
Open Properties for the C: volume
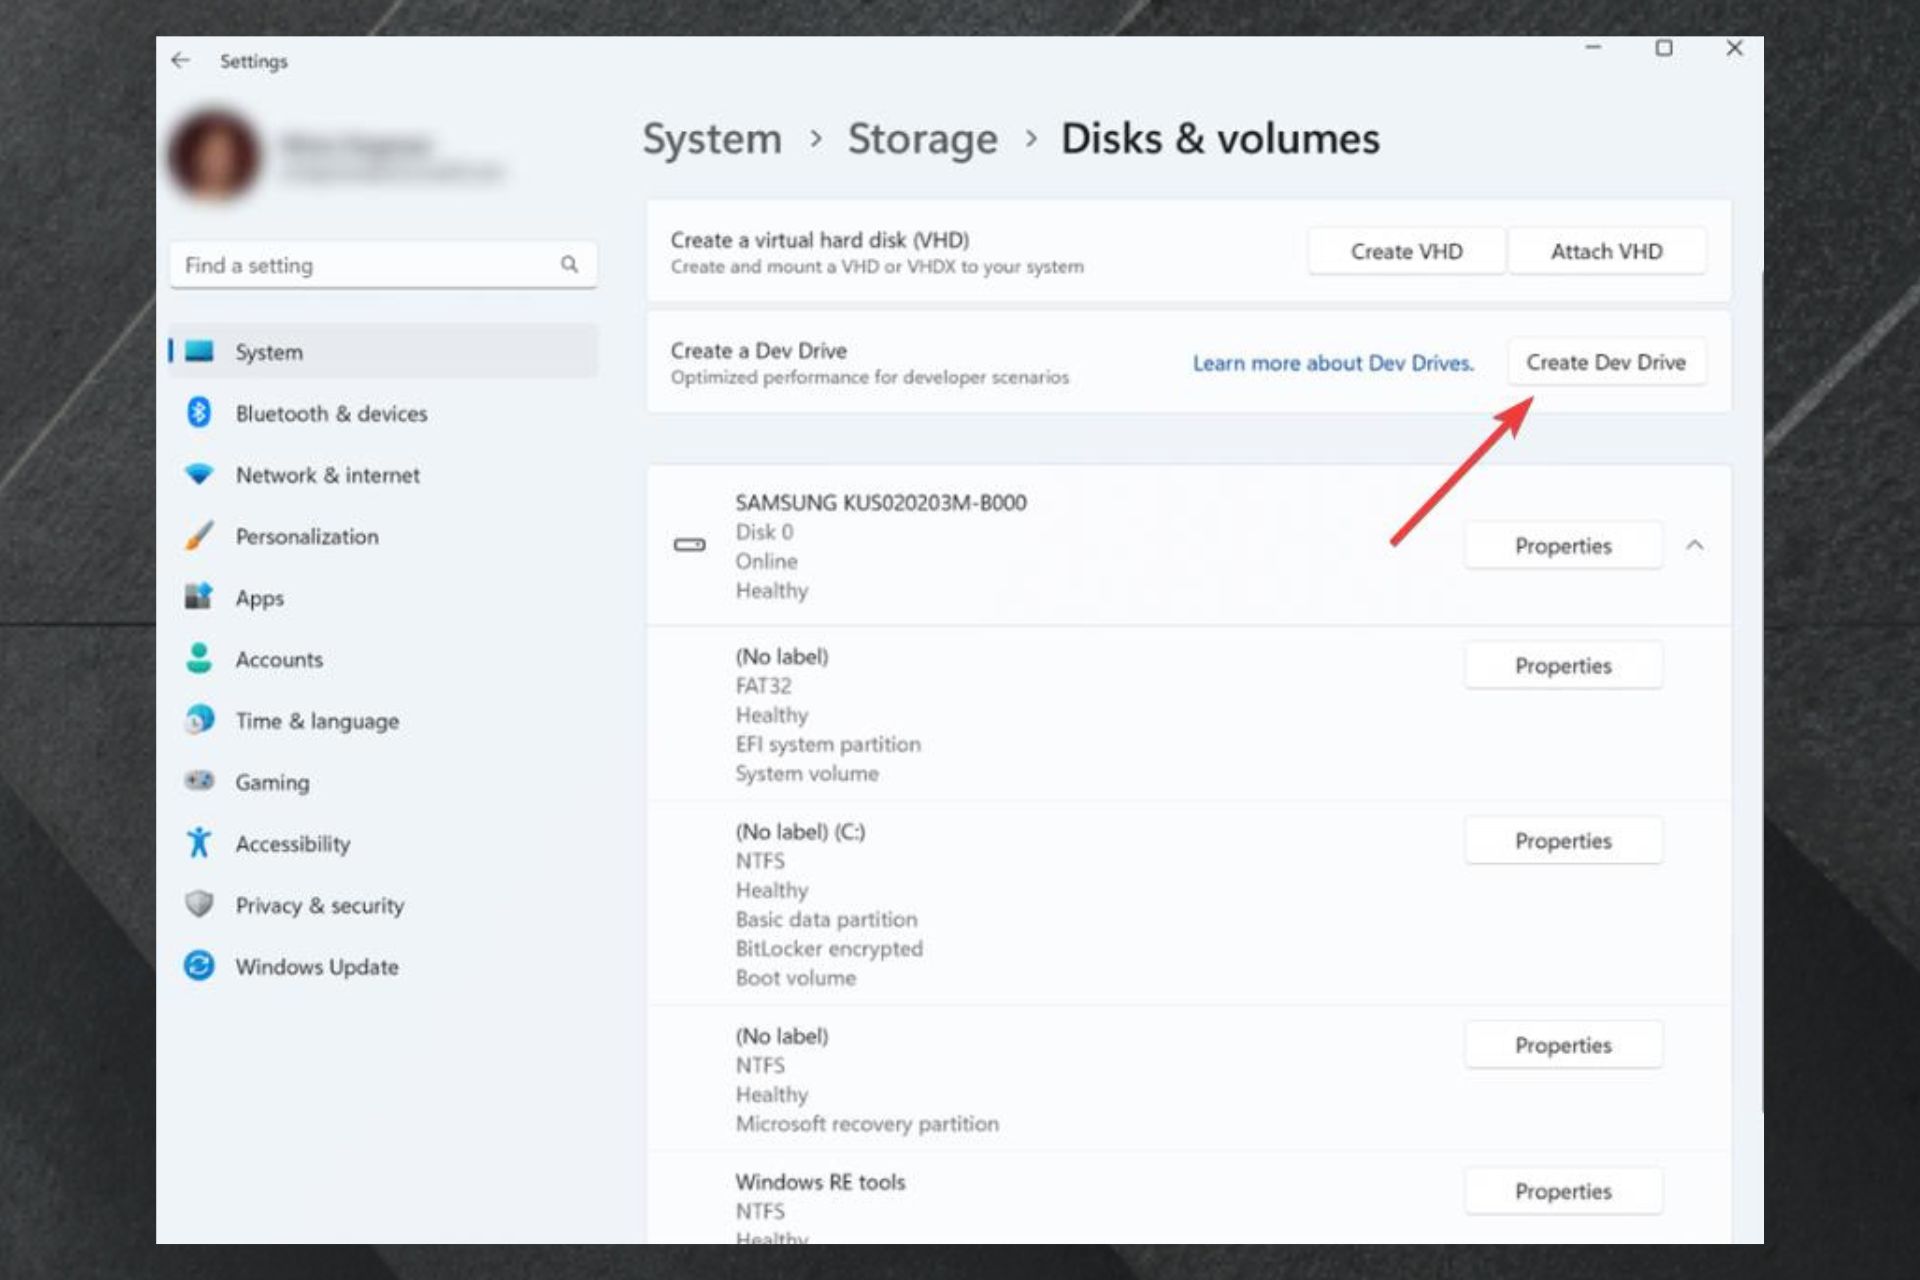pos(1562,841)
